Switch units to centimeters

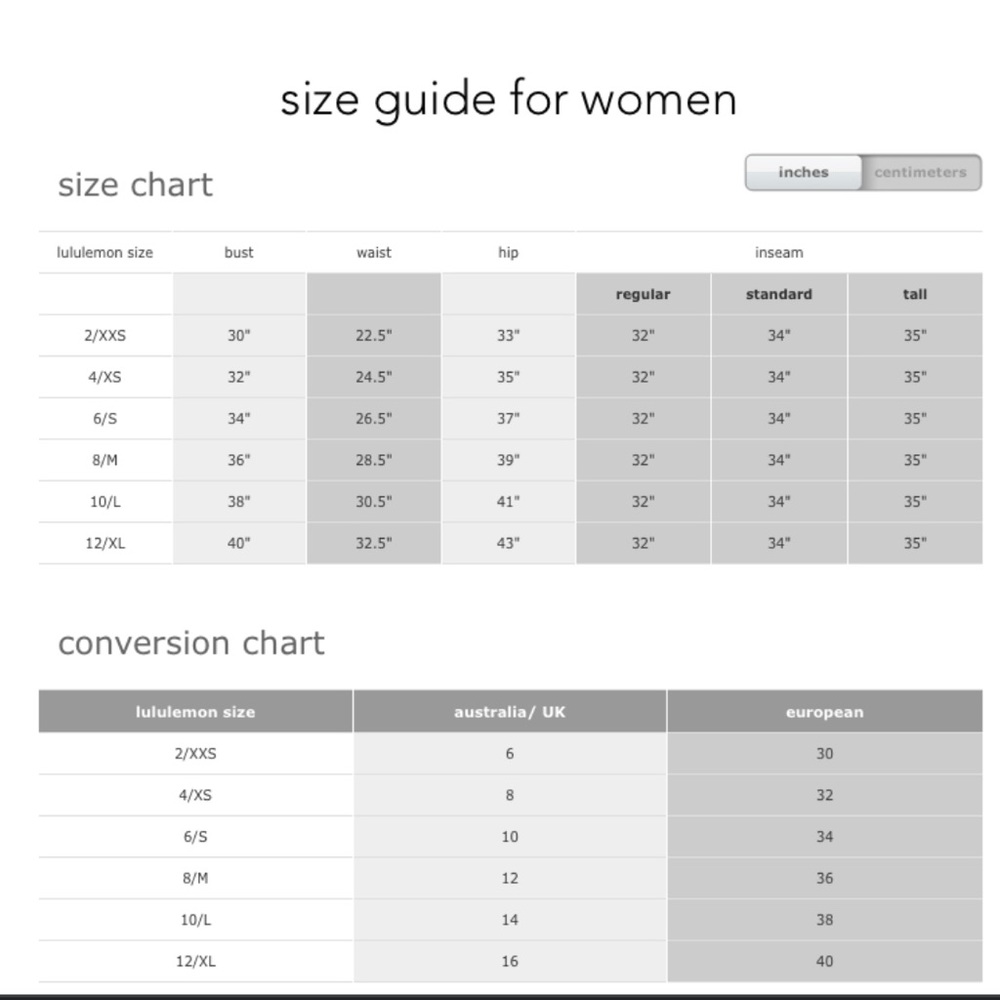pos(920,172)
